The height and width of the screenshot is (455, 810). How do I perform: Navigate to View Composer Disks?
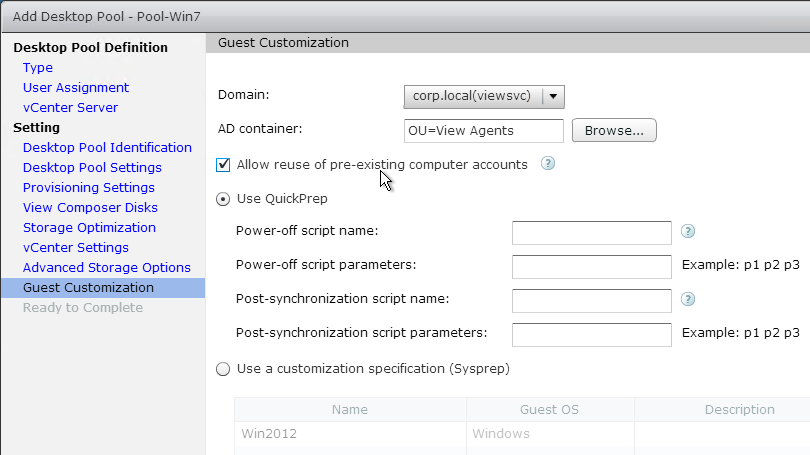pos(90,208)
